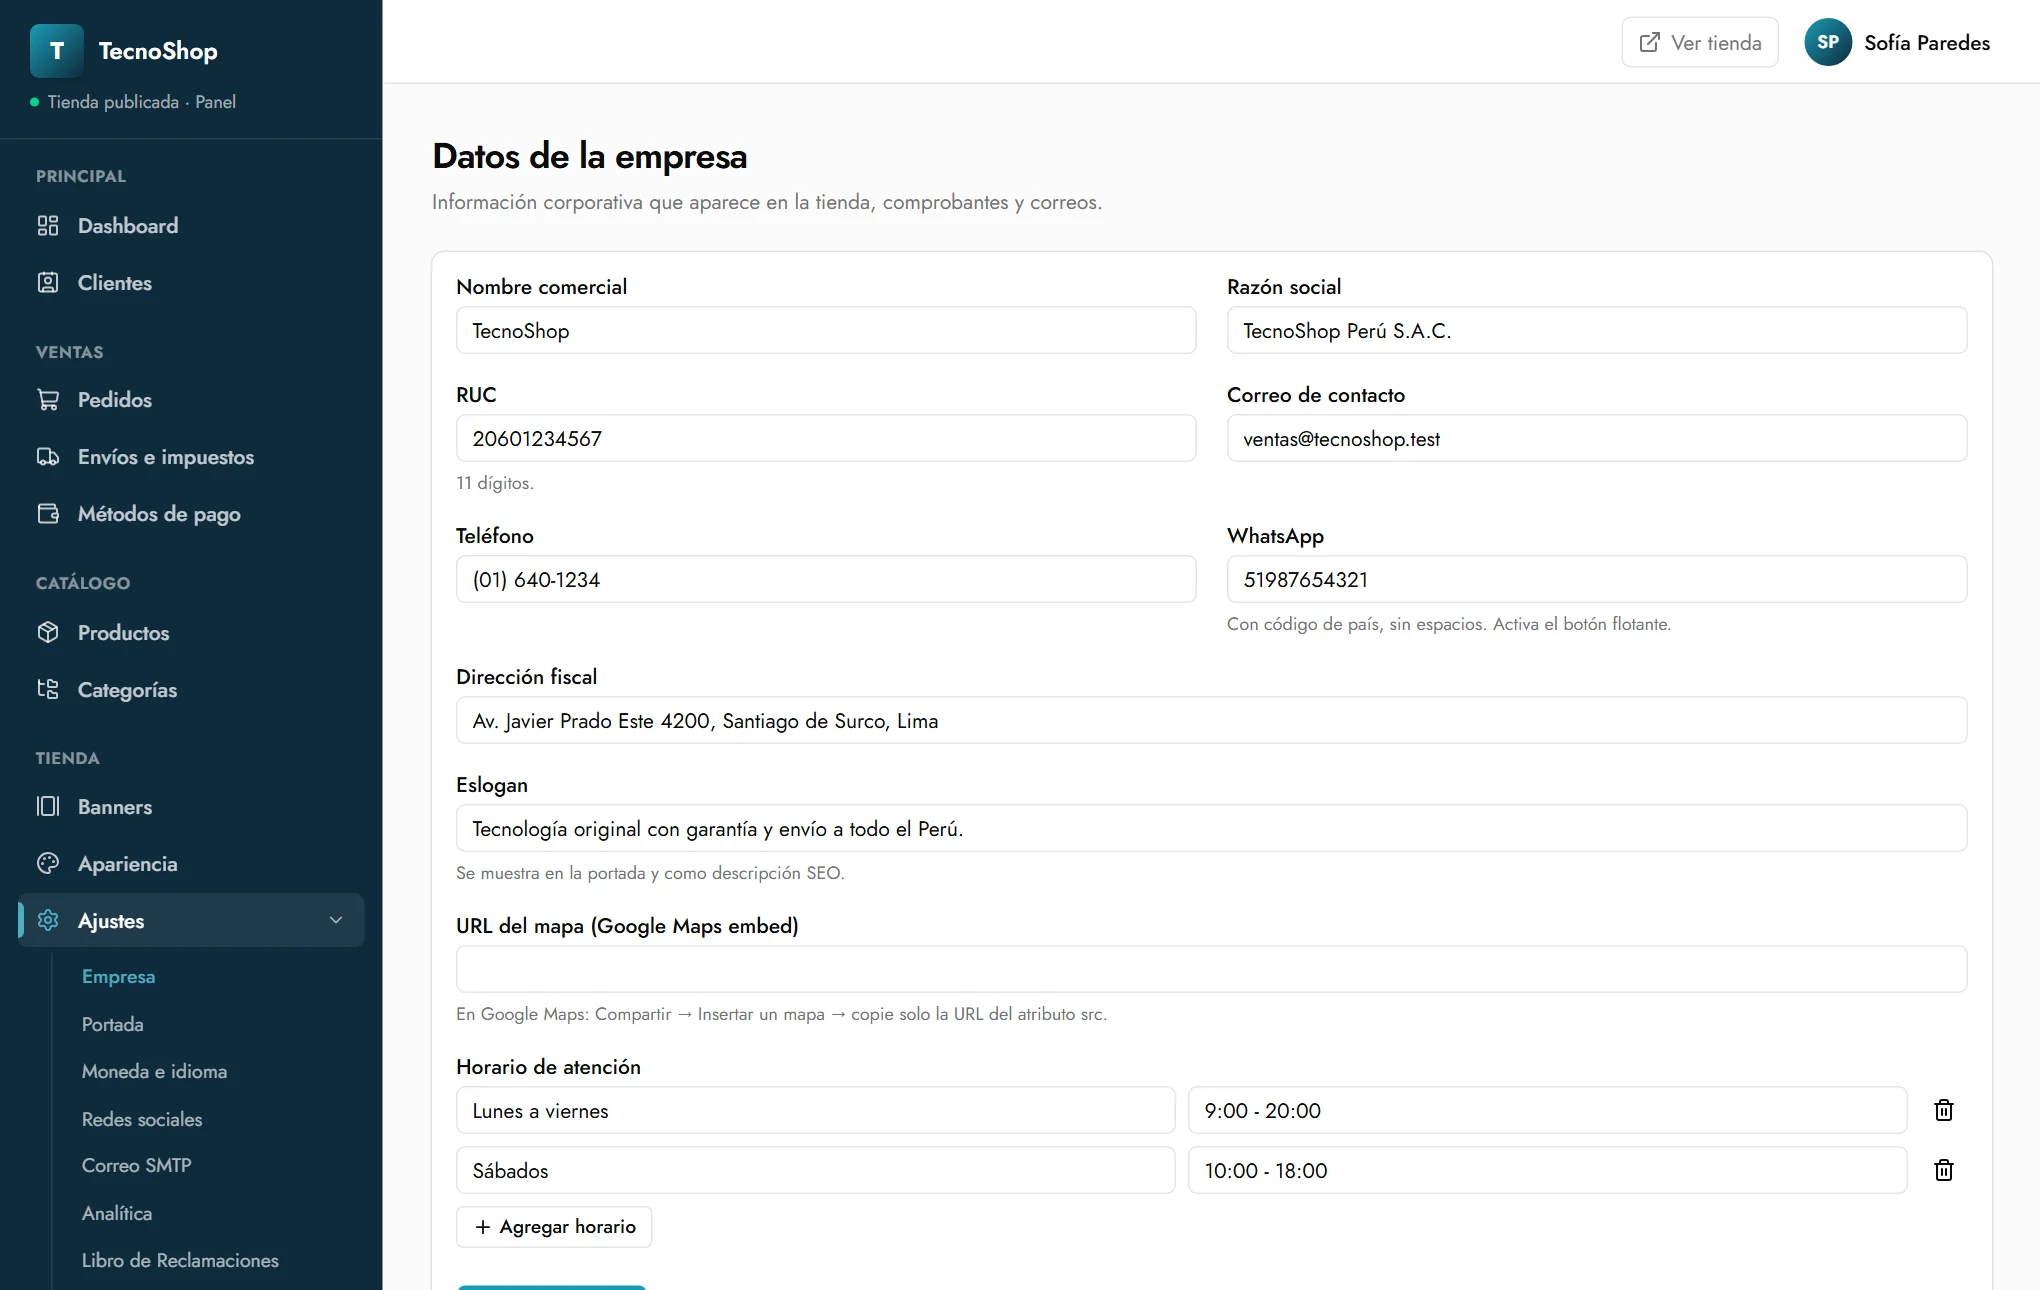
Task: Delete the Lunes a viernes schedule row
Action: point(1944,1110)
